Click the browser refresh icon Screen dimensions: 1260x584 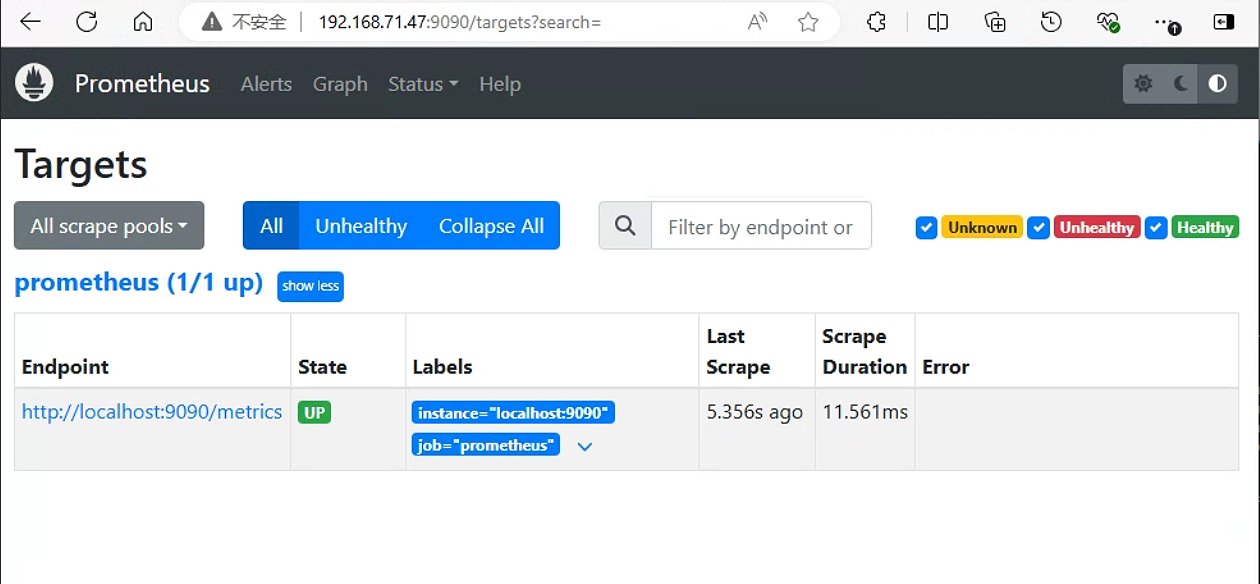click(87, 22)
